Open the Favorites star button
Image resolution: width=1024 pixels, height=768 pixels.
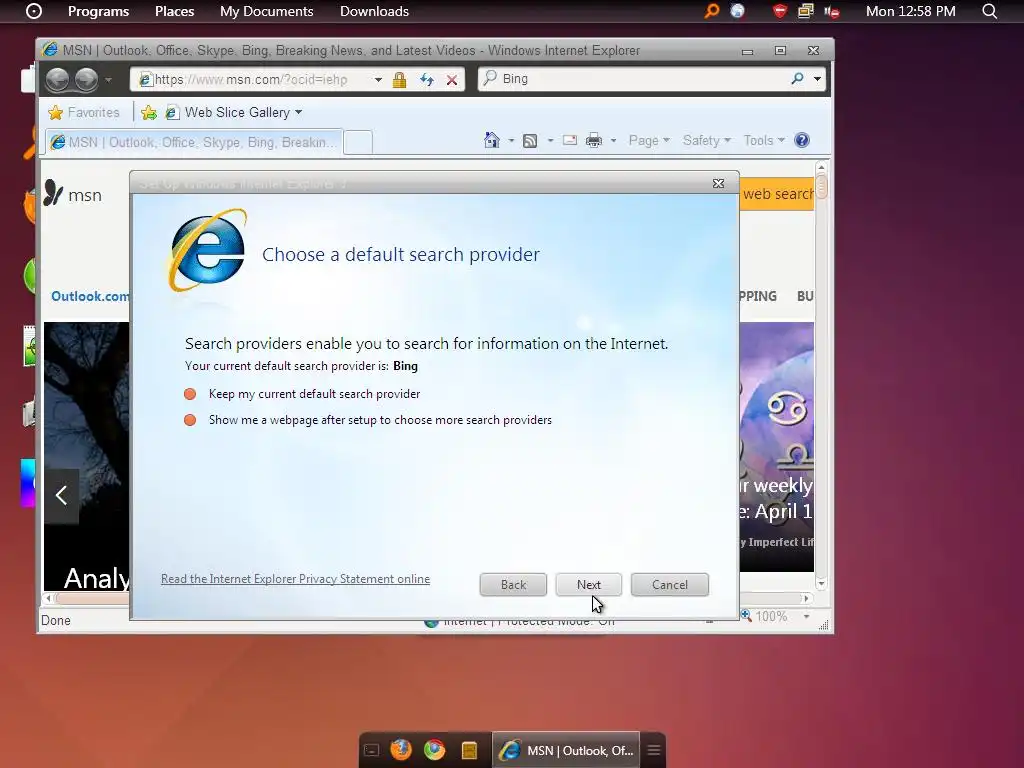coord(84,112)
